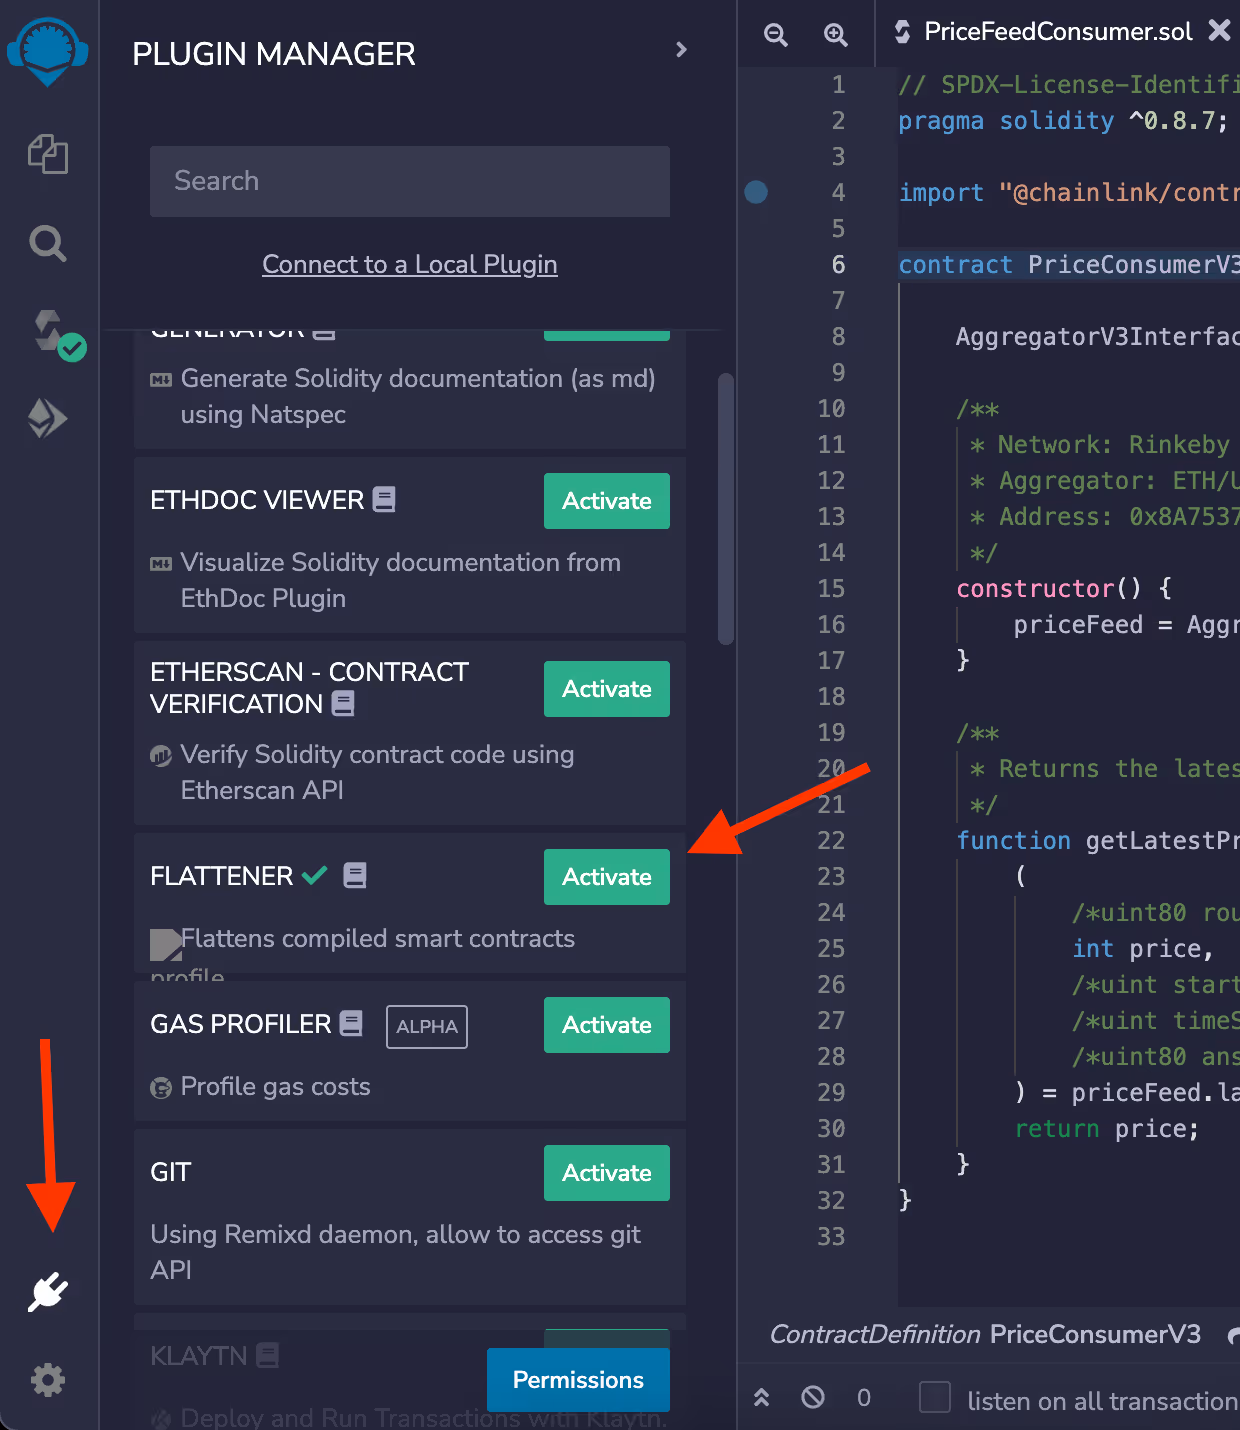Activate the Git plugin
The height and width of the screenshot is (1430, 1240).
coord(607,1173)
